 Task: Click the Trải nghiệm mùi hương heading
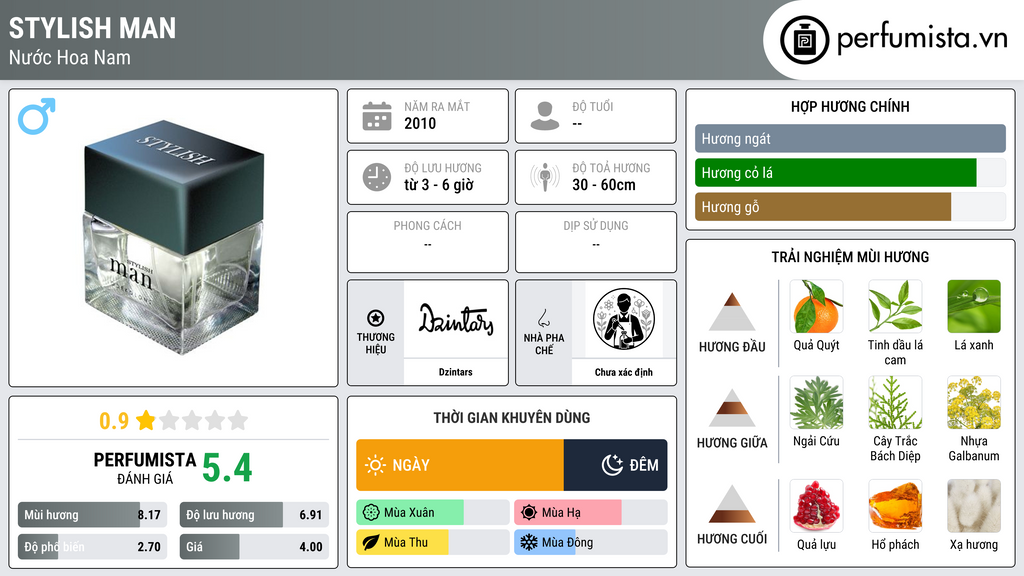click(850, 257)
